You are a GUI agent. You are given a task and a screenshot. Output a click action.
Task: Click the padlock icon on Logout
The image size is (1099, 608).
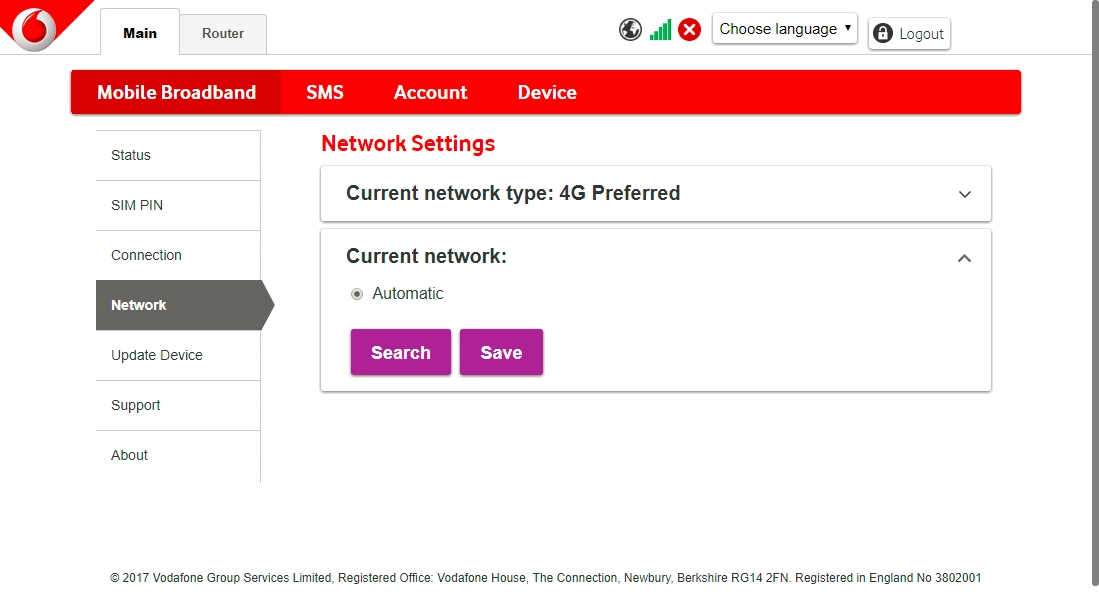882,34
